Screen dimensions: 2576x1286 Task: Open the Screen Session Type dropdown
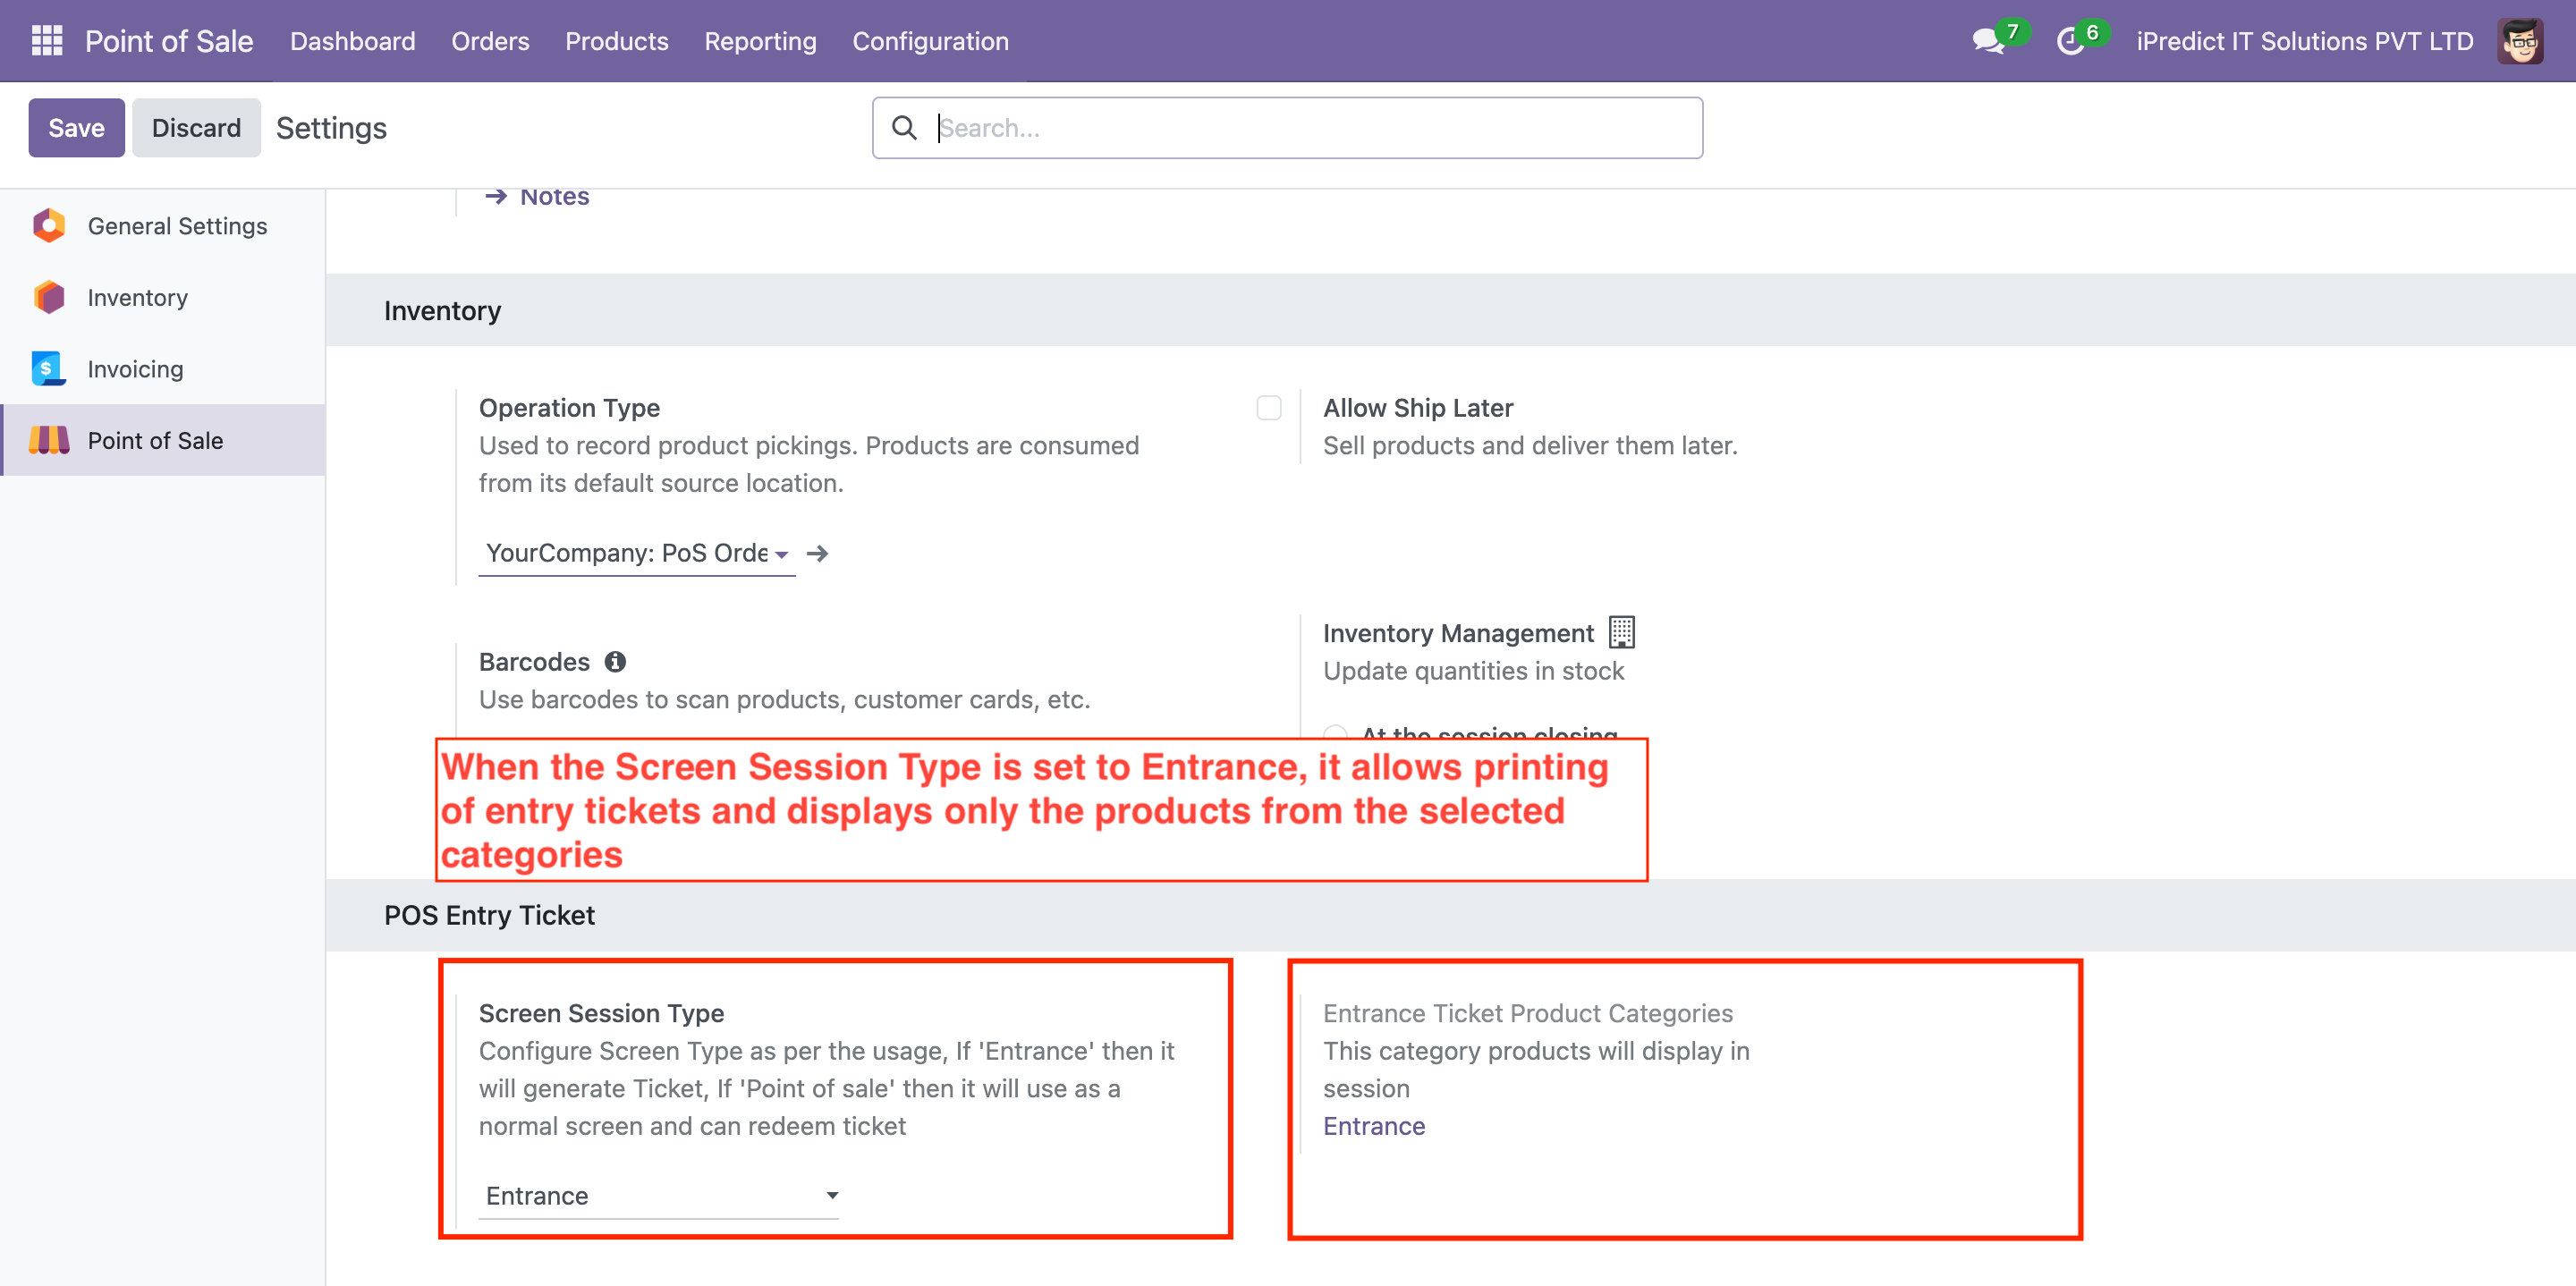[659, 1195]
